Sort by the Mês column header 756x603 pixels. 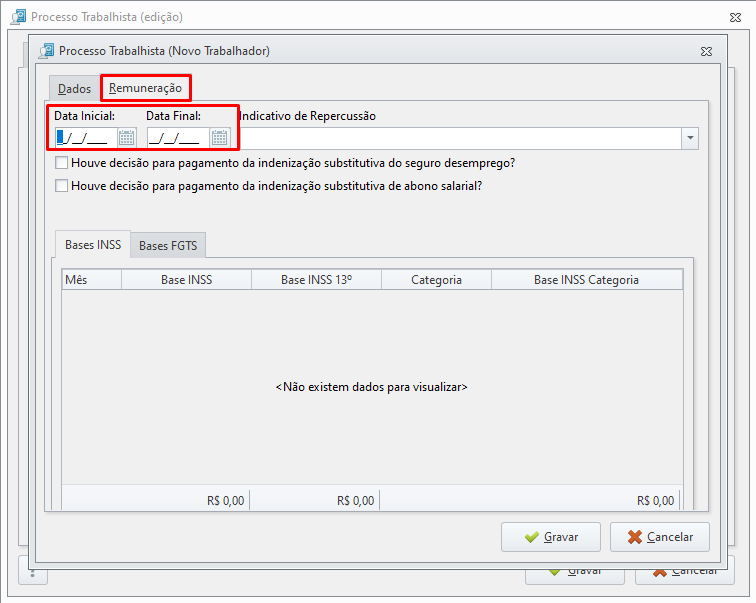pyautogui.click(x=92, y=280)
